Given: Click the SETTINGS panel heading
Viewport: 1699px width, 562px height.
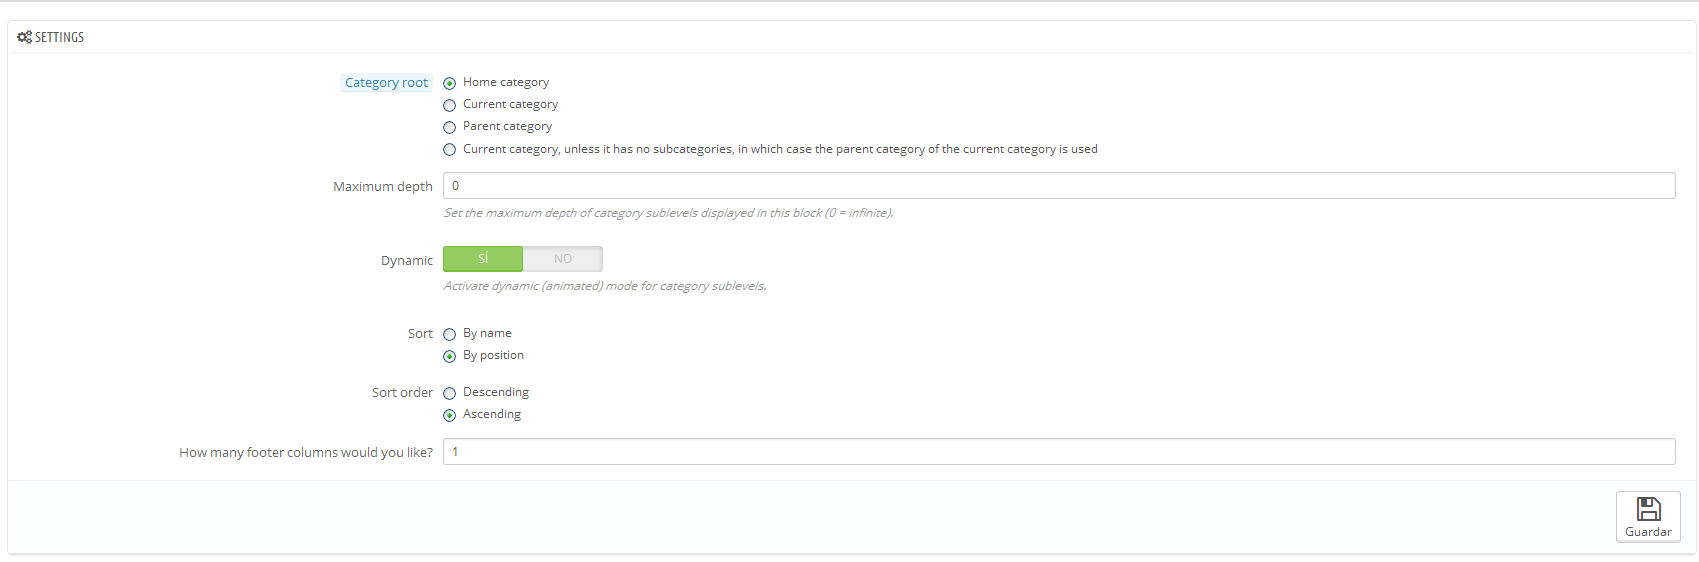Looking at the screenshot, I should pos(59,37).
